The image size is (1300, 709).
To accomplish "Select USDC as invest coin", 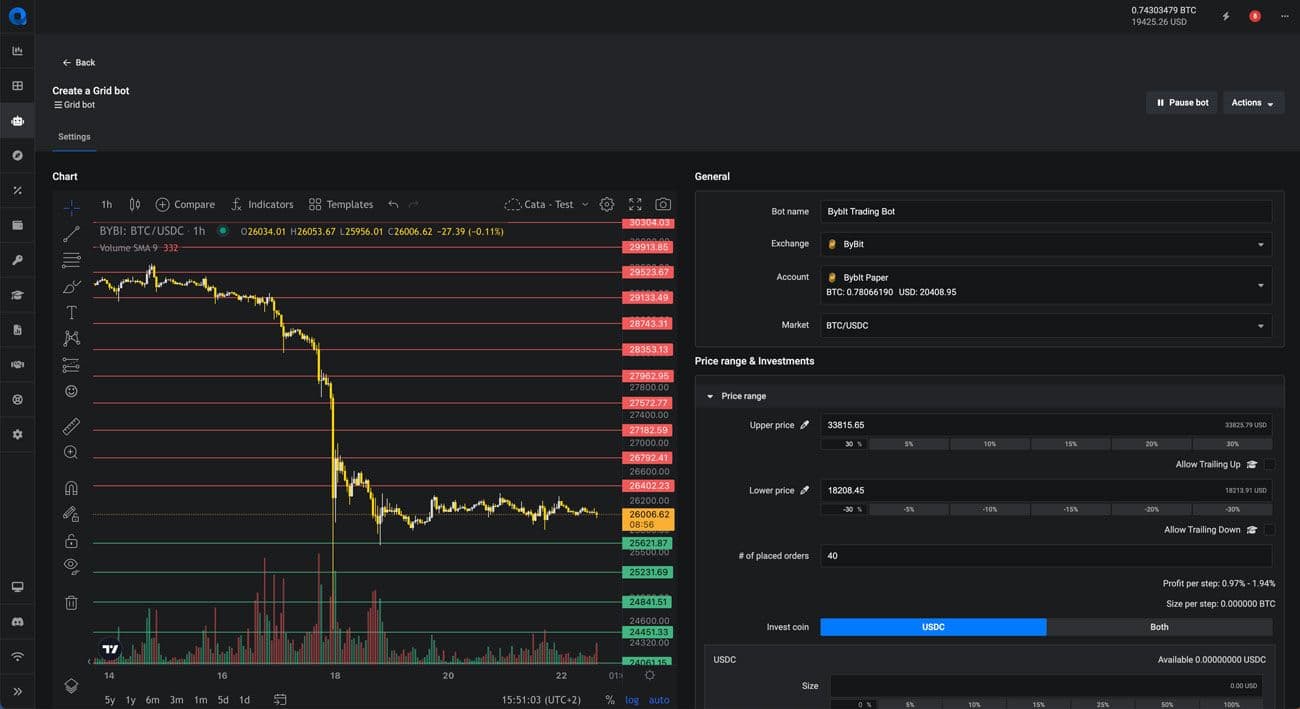I will coord(933,627).
